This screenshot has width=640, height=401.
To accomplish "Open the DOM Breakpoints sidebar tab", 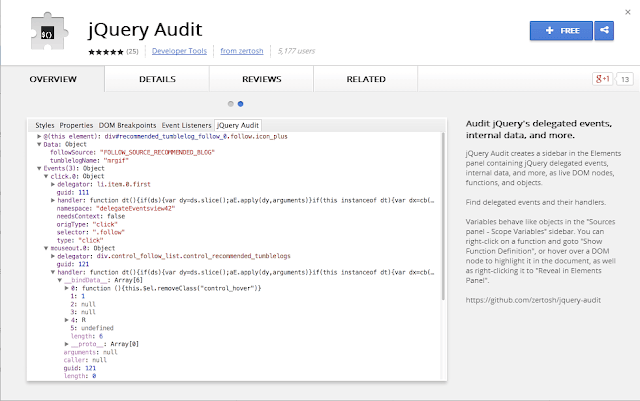I will click(127, 125).
